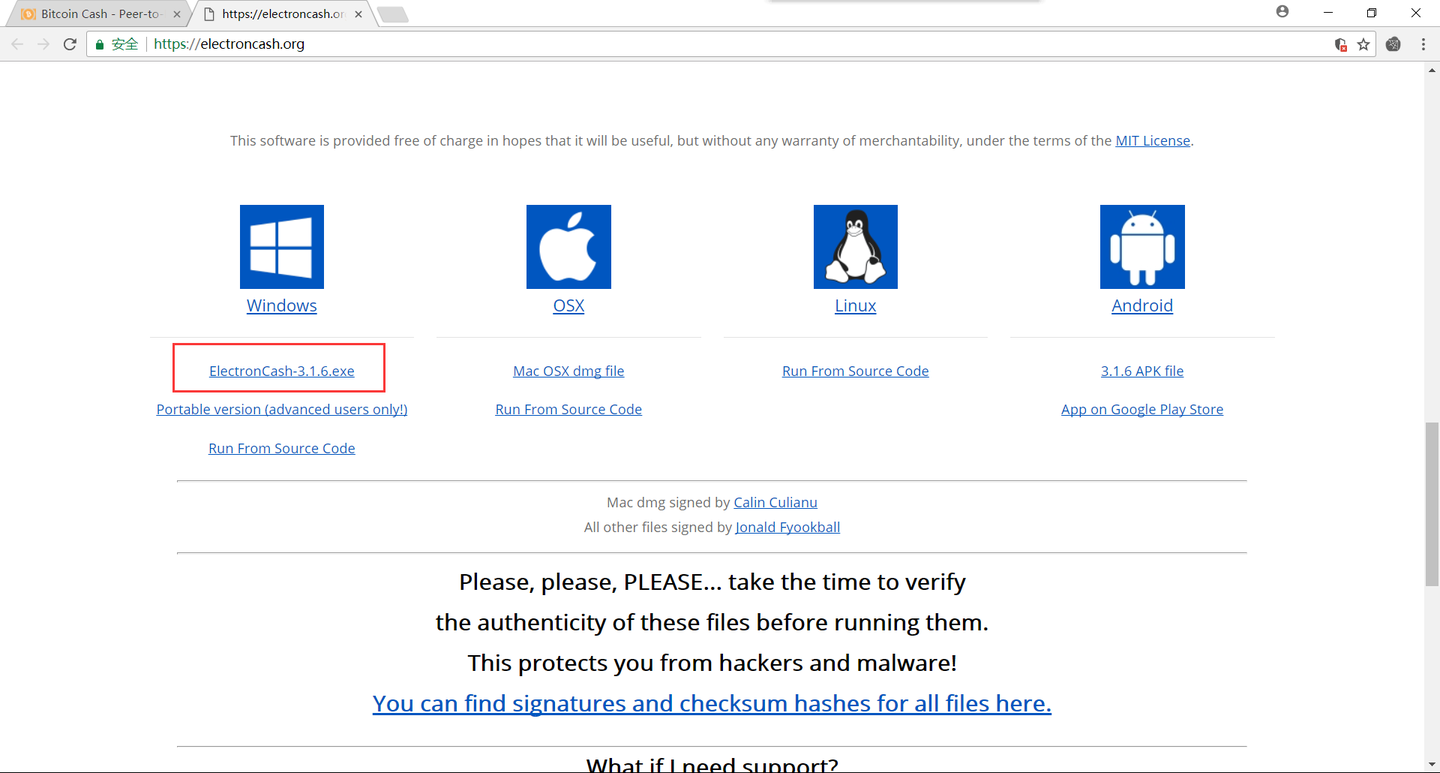Screen dimensions: 1440x773
Task: Minimize the Chrome window
Action: (1328, 12)
